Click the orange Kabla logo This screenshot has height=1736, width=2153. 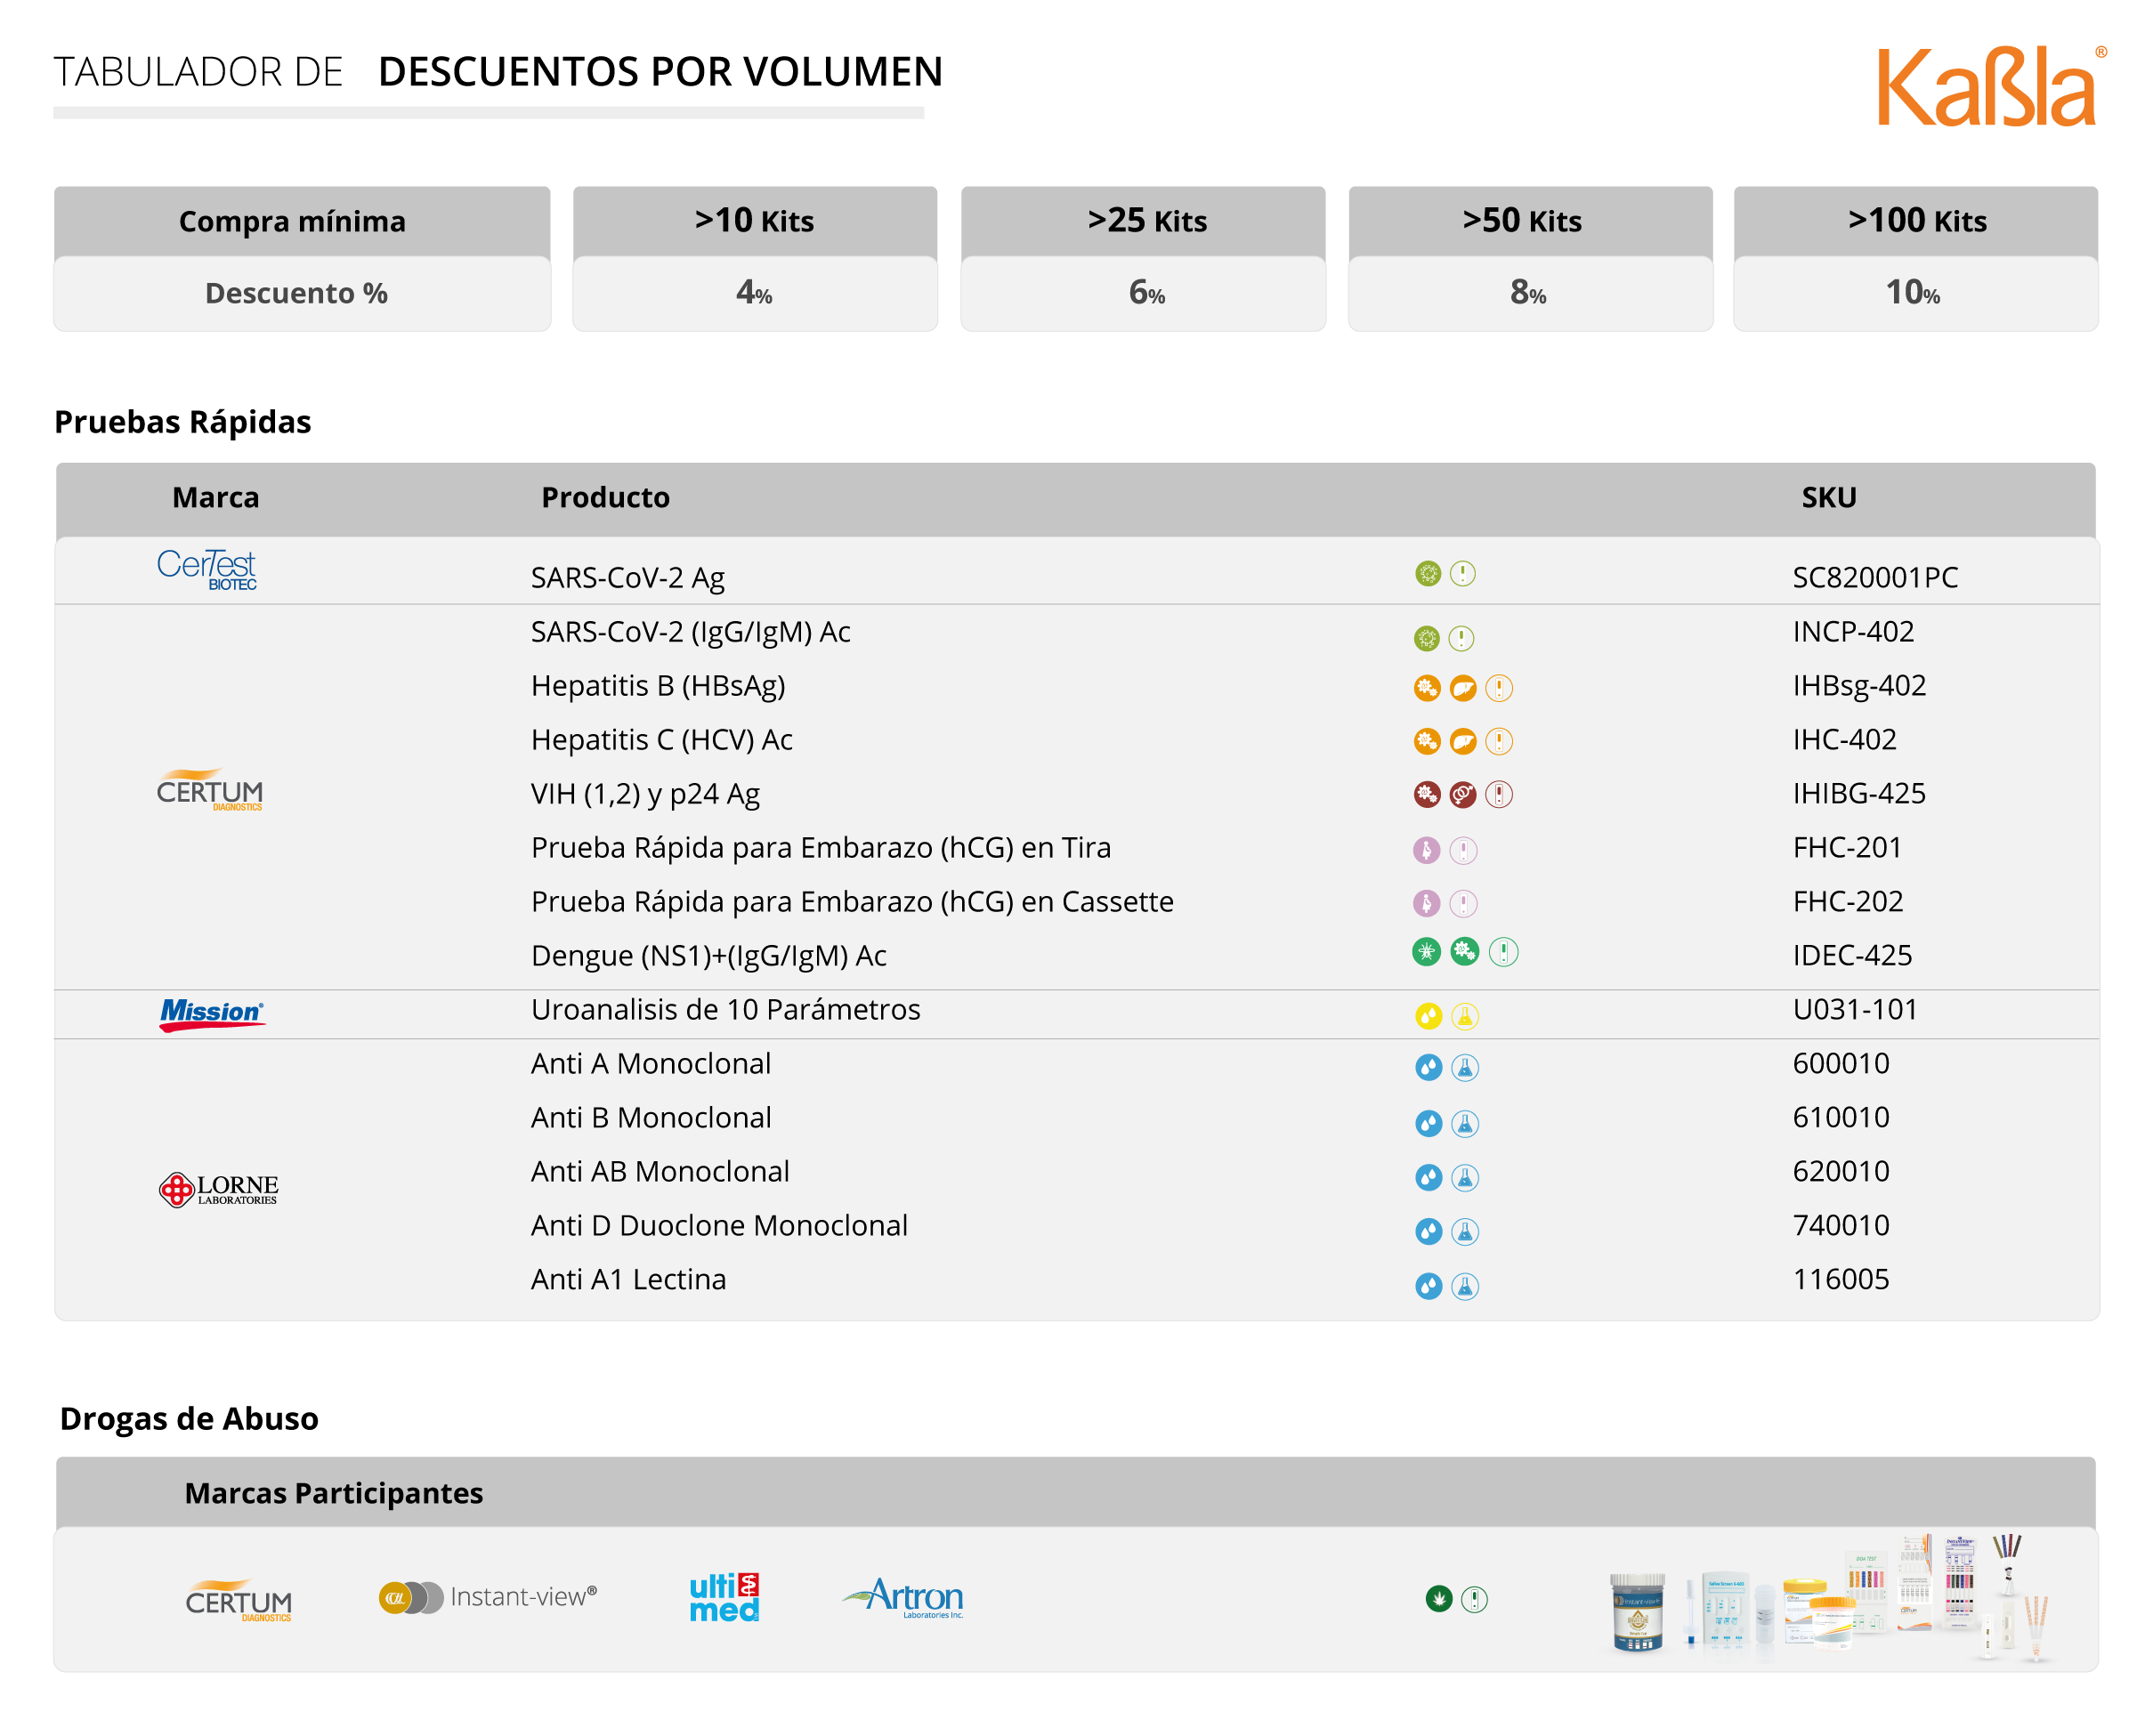tap(1990, 86)
